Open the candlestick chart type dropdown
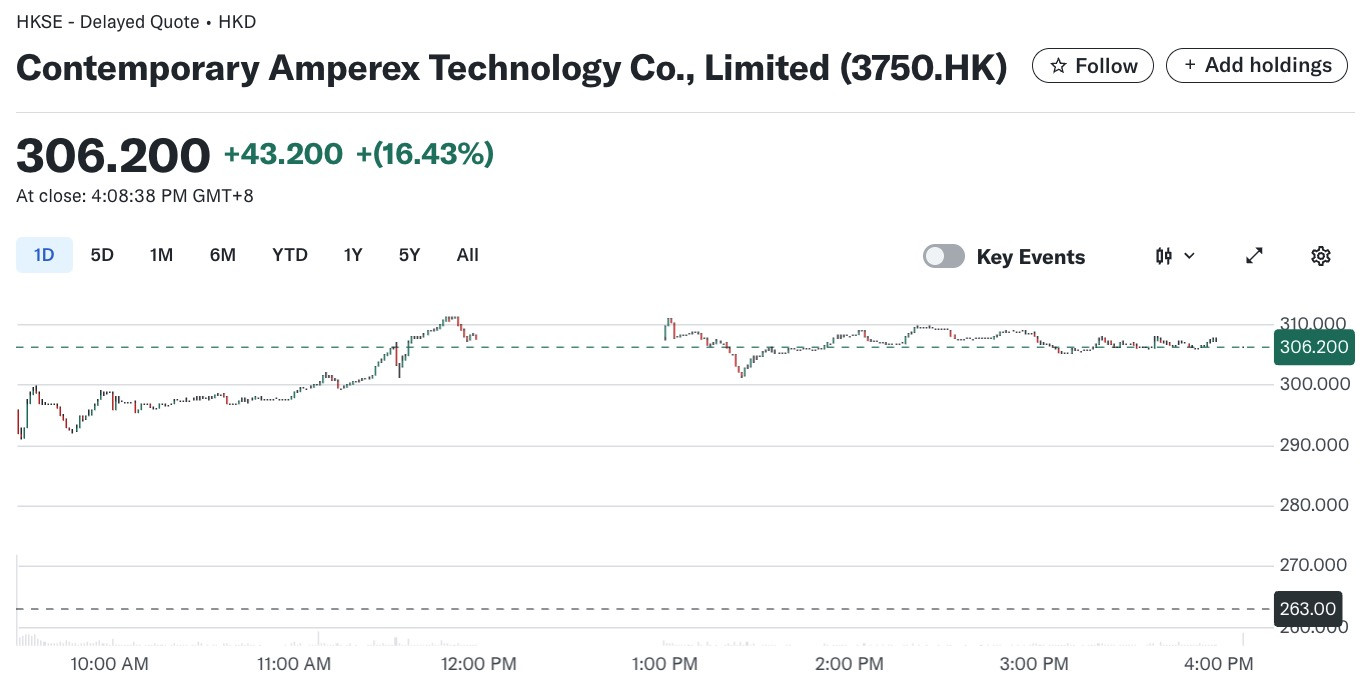 1175,256
